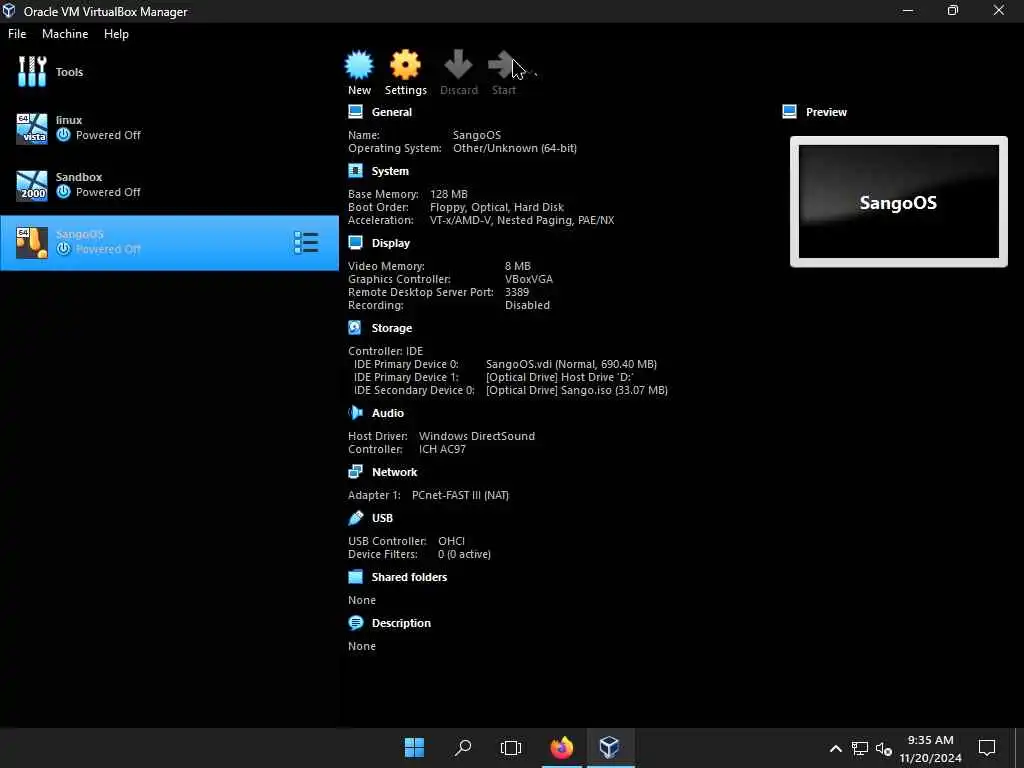
Task: Open the Display section header
Action: tap(391, 243)
